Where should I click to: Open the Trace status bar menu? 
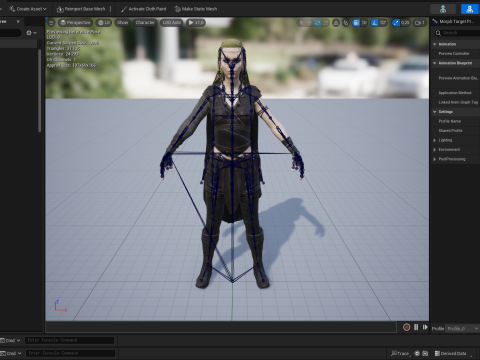(x=400, y=353)
